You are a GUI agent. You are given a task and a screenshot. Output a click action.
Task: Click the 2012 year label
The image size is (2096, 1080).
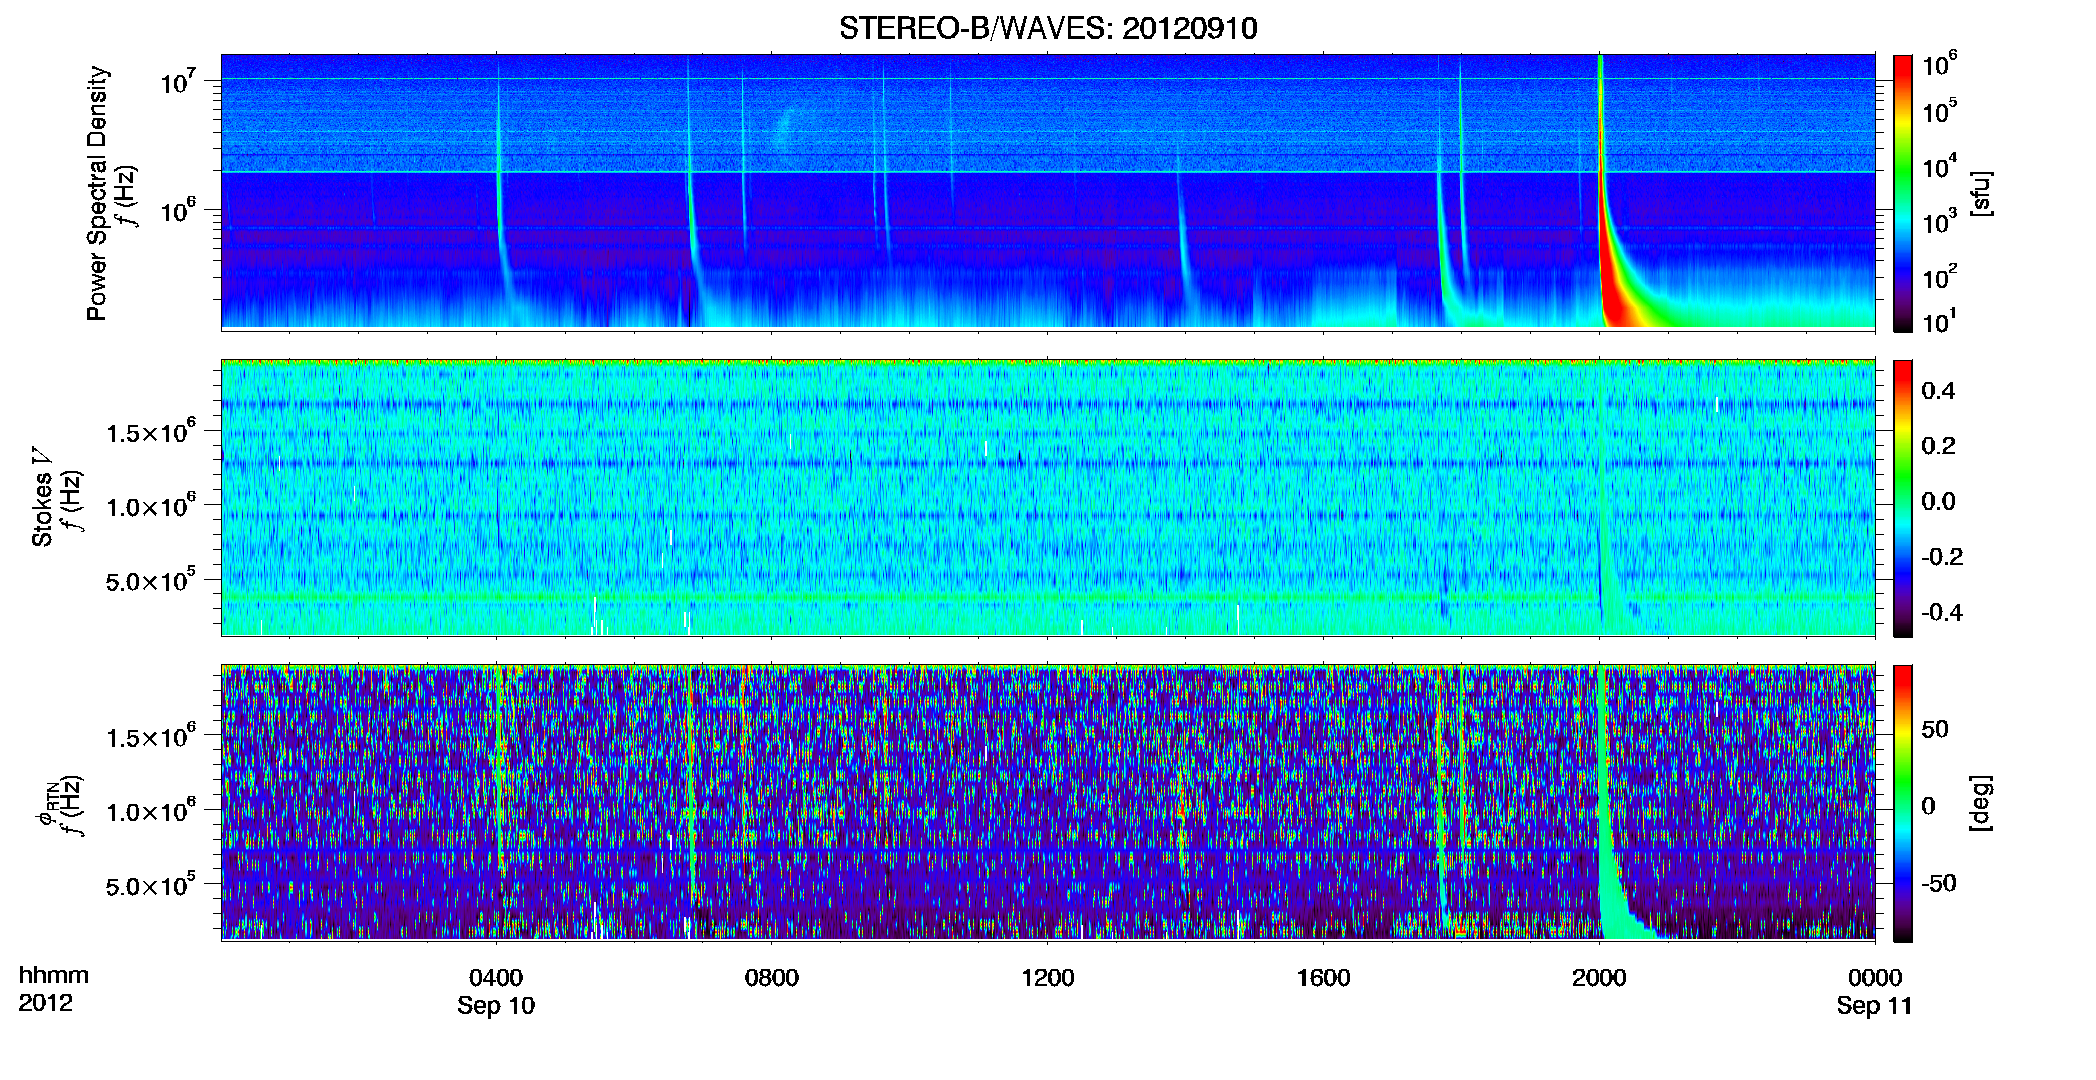pyautogui.click(x=46, y=1003)
